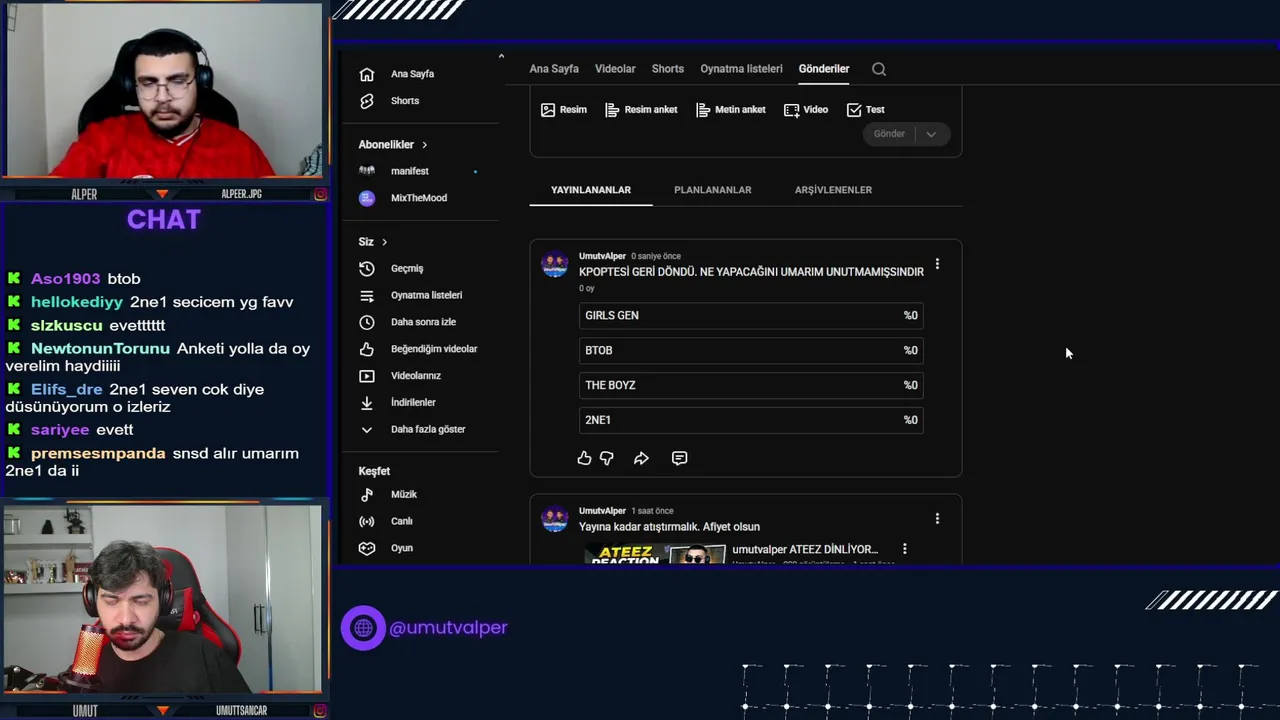Select the Gönderiler tab
1280x720 pixels.
(x=824, y=69)
